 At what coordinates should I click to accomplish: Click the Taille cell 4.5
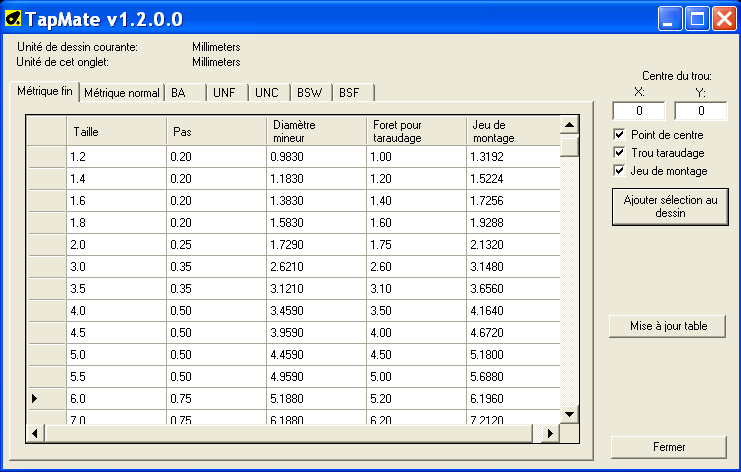point(116,333)
